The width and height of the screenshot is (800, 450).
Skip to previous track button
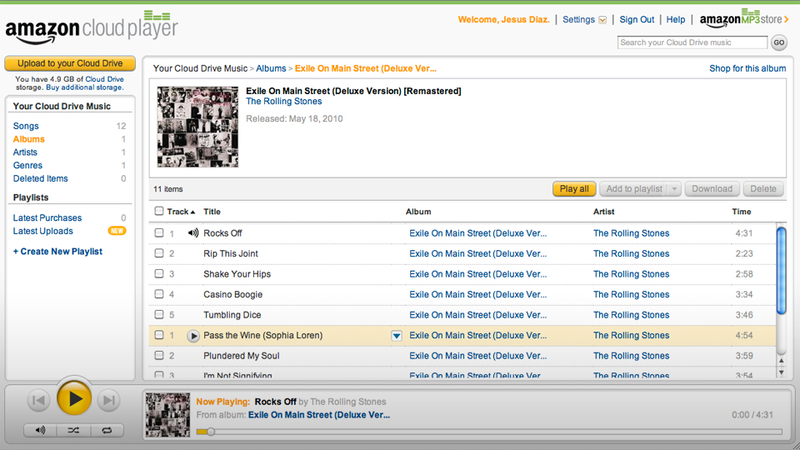pyautogui.click(x=38, y=400)
